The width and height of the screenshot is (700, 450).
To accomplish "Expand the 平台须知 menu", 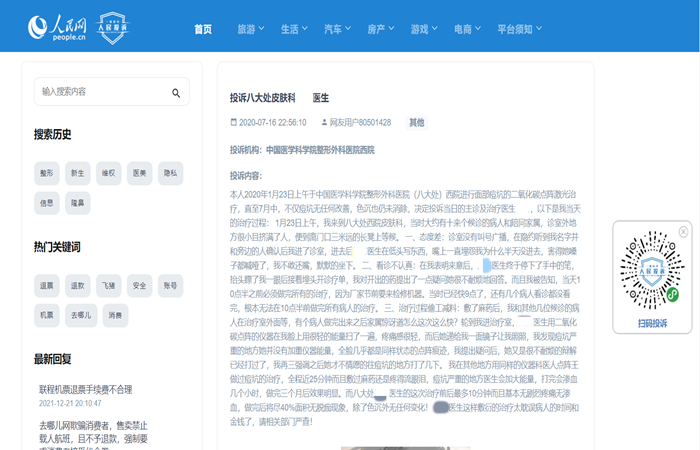I will 520,29.
